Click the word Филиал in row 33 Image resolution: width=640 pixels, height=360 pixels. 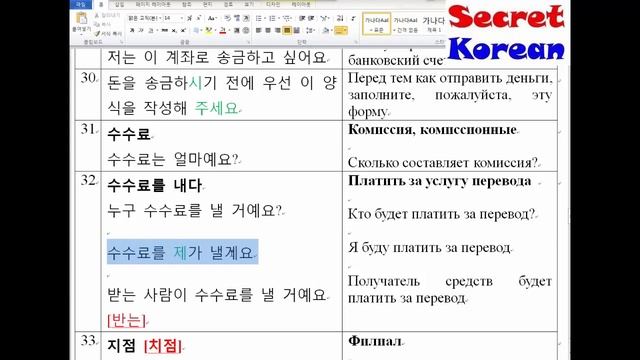tap(374, 341)
